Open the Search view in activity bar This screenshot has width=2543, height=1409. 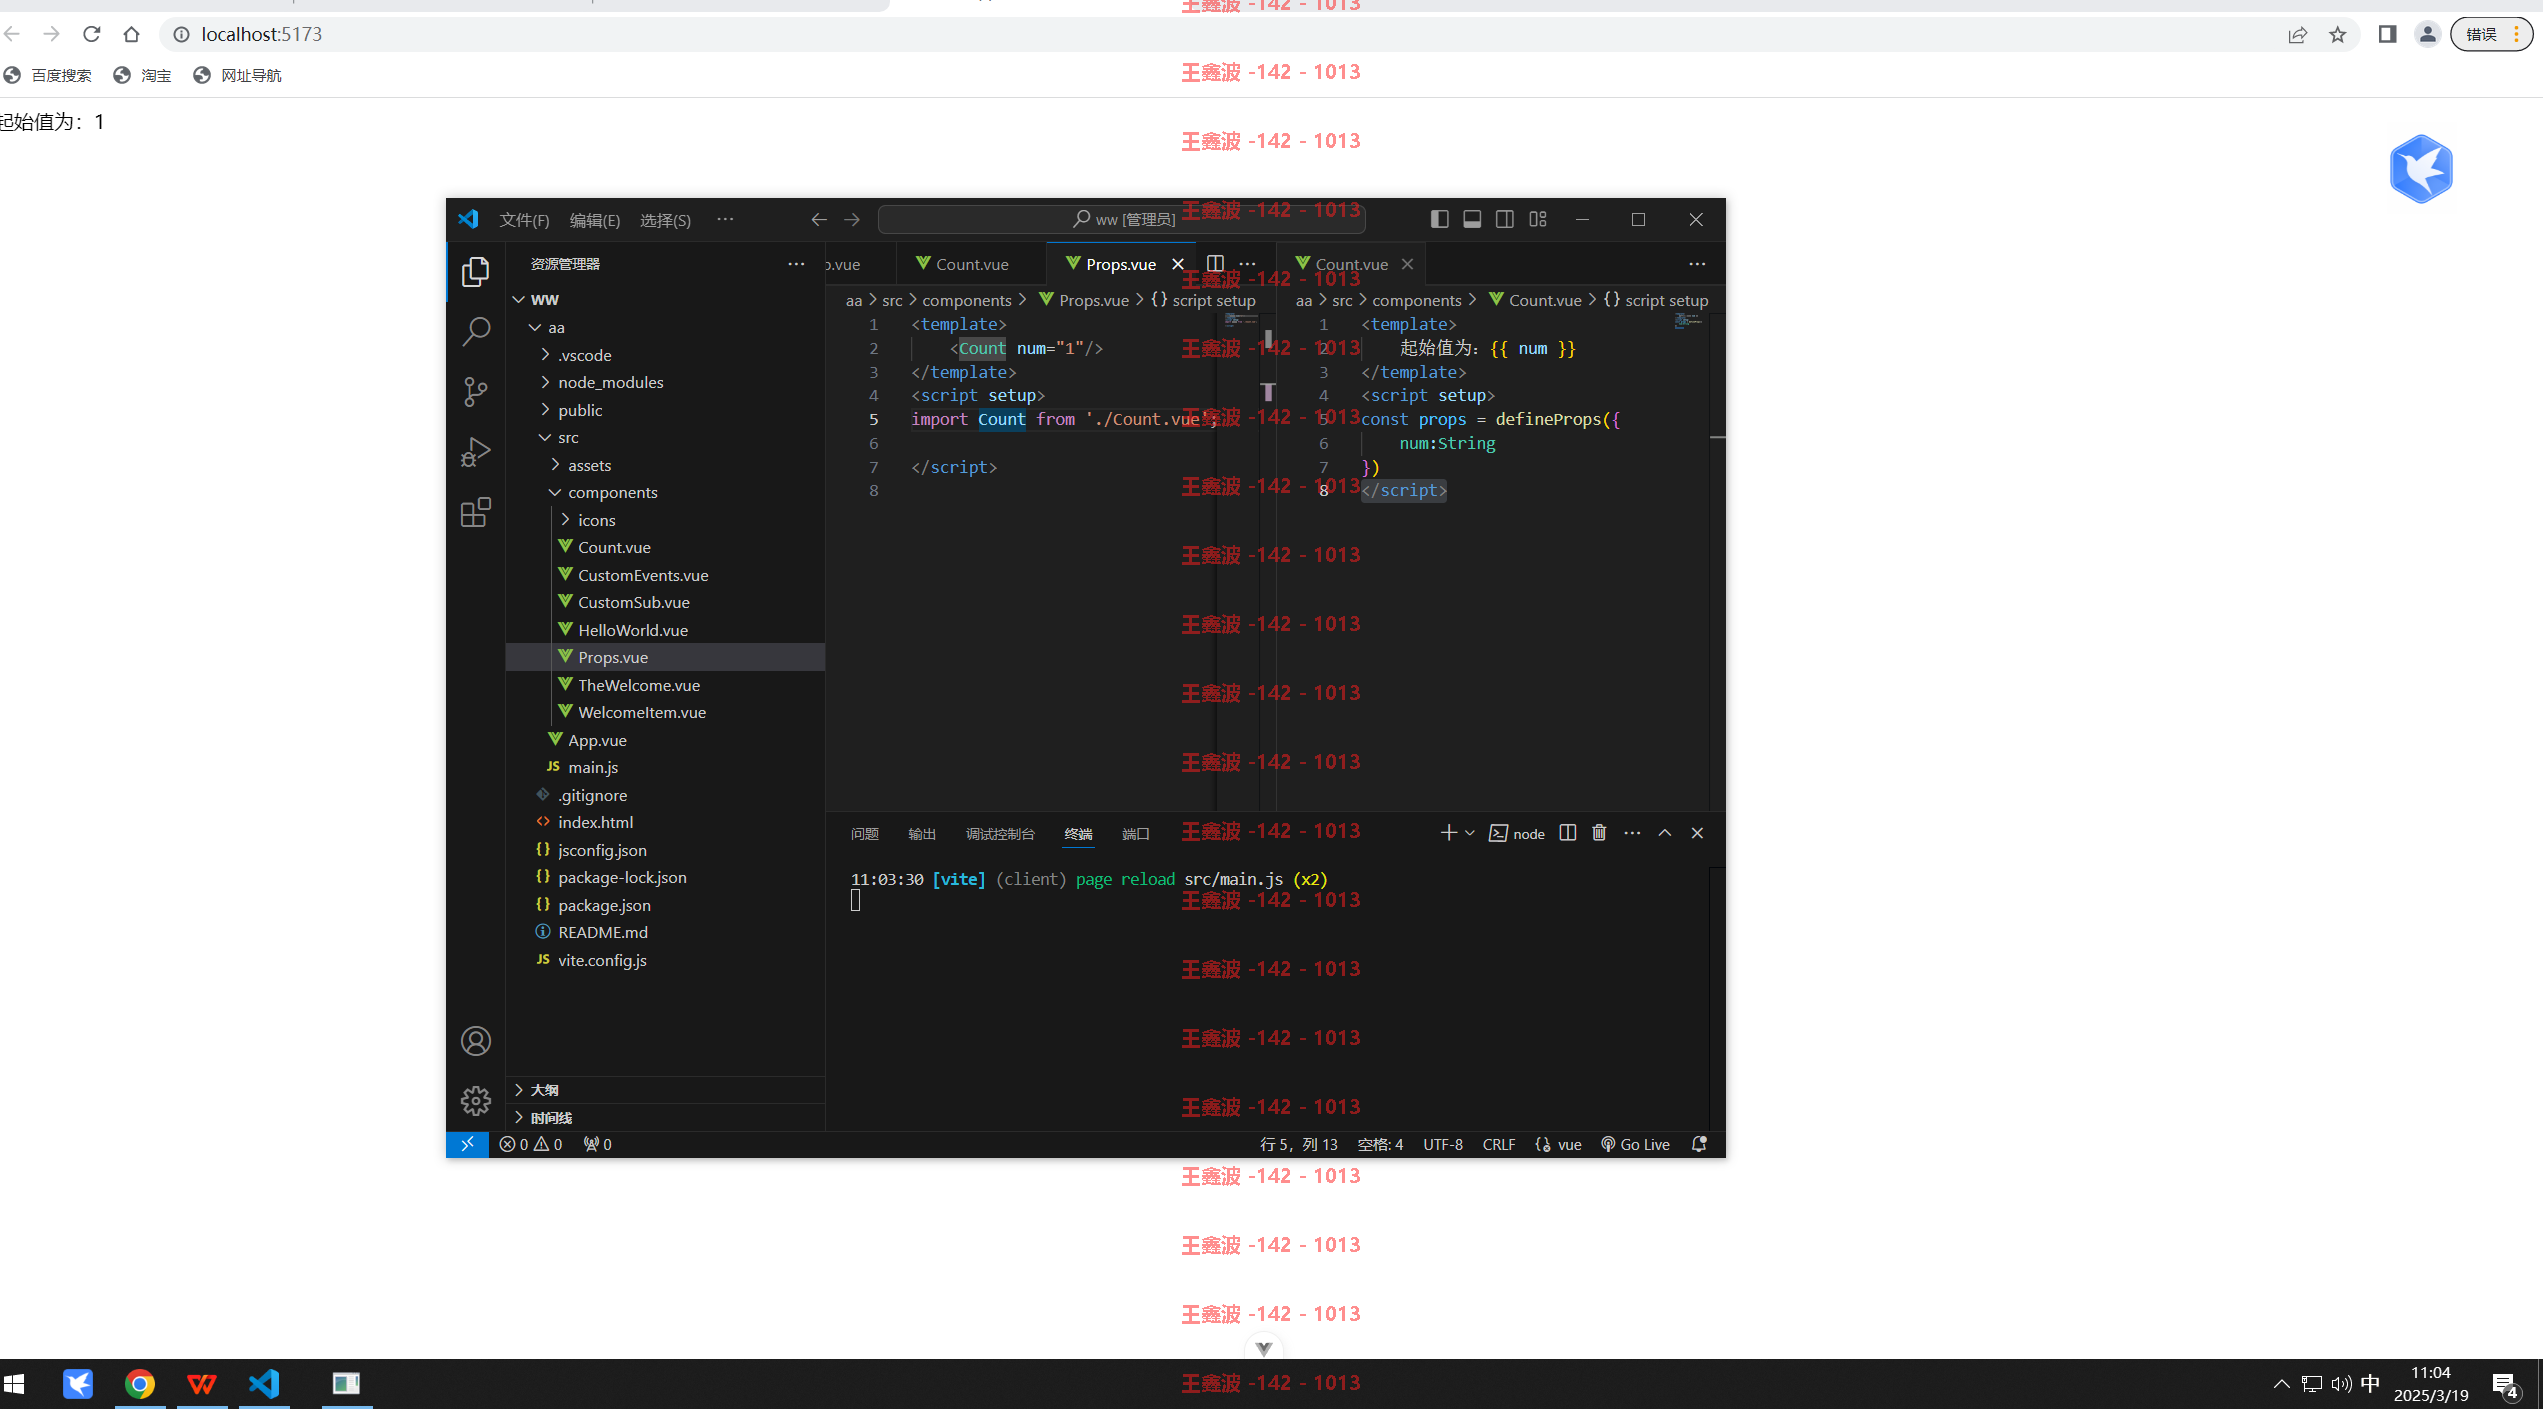476,331
